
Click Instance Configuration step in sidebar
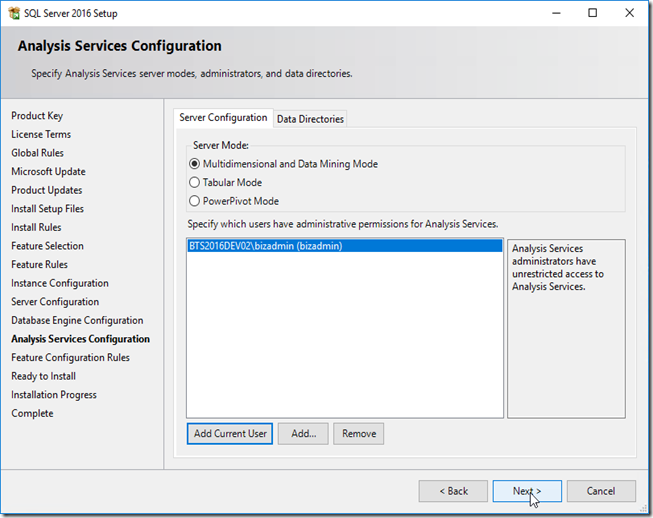[60, 283]
